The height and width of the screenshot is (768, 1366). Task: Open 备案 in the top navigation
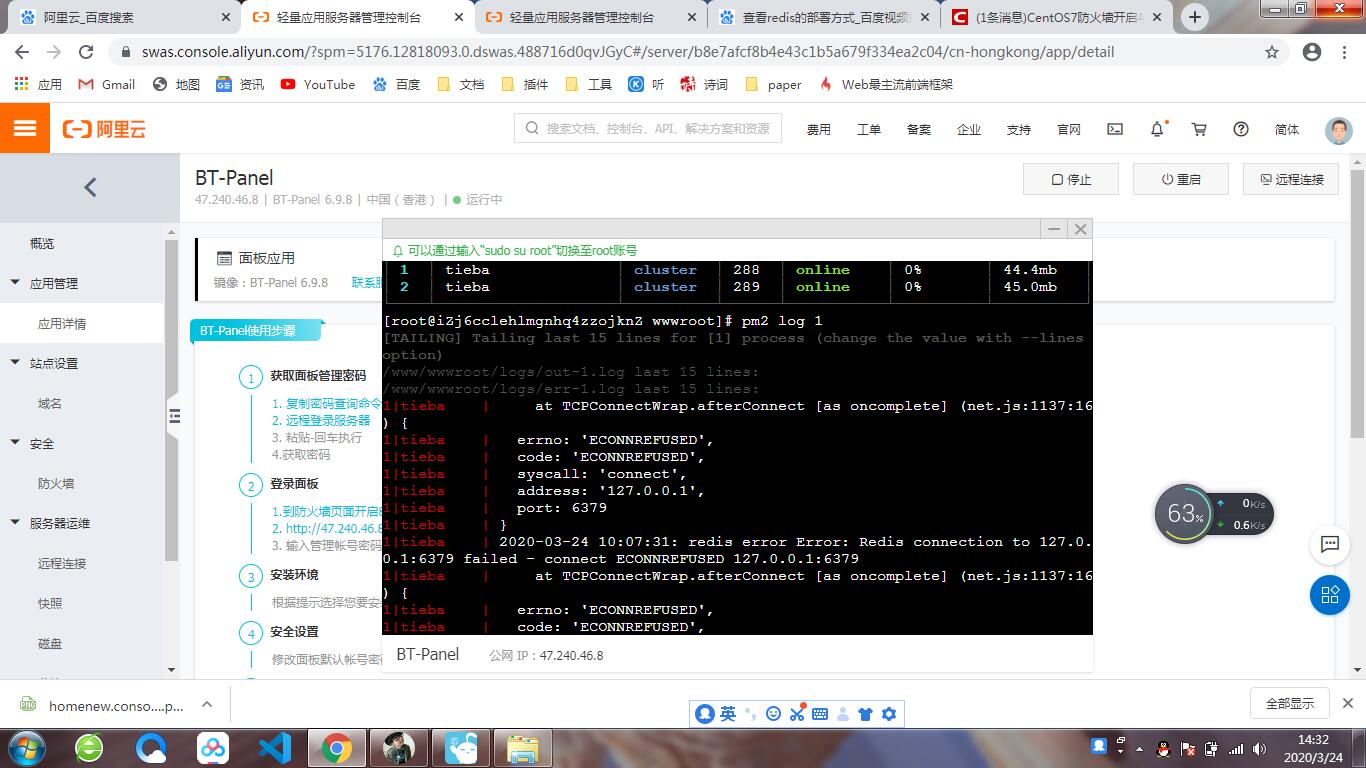point(919,129)
